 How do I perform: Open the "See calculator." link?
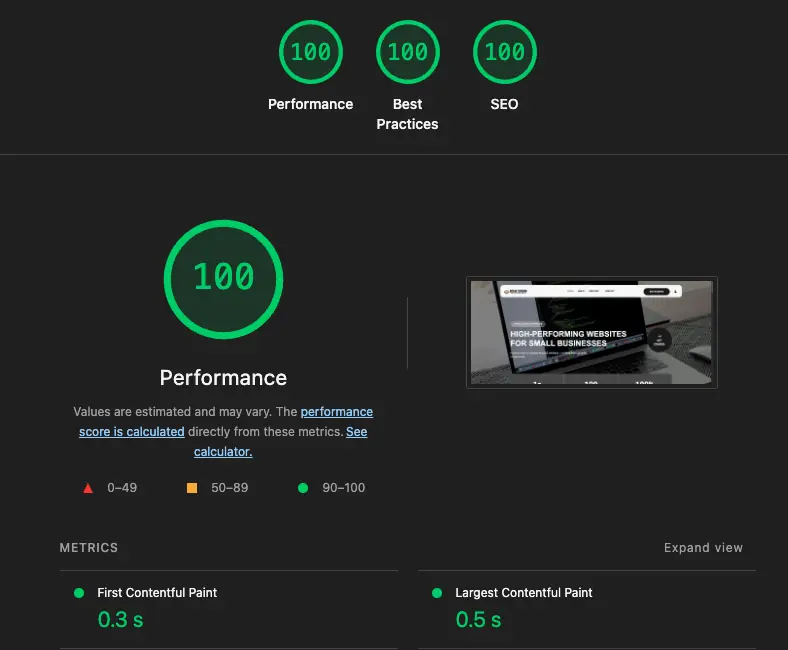coord(222,452)
